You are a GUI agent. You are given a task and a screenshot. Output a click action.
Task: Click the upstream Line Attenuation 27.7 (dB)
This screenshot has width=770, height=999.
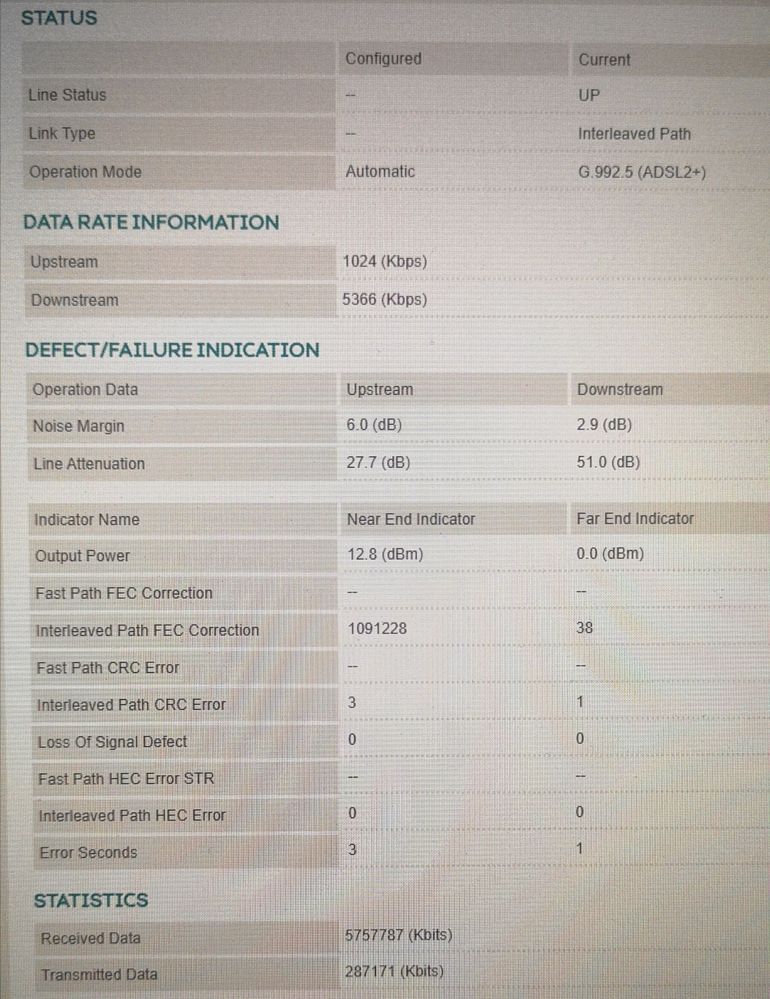point(378,463)
